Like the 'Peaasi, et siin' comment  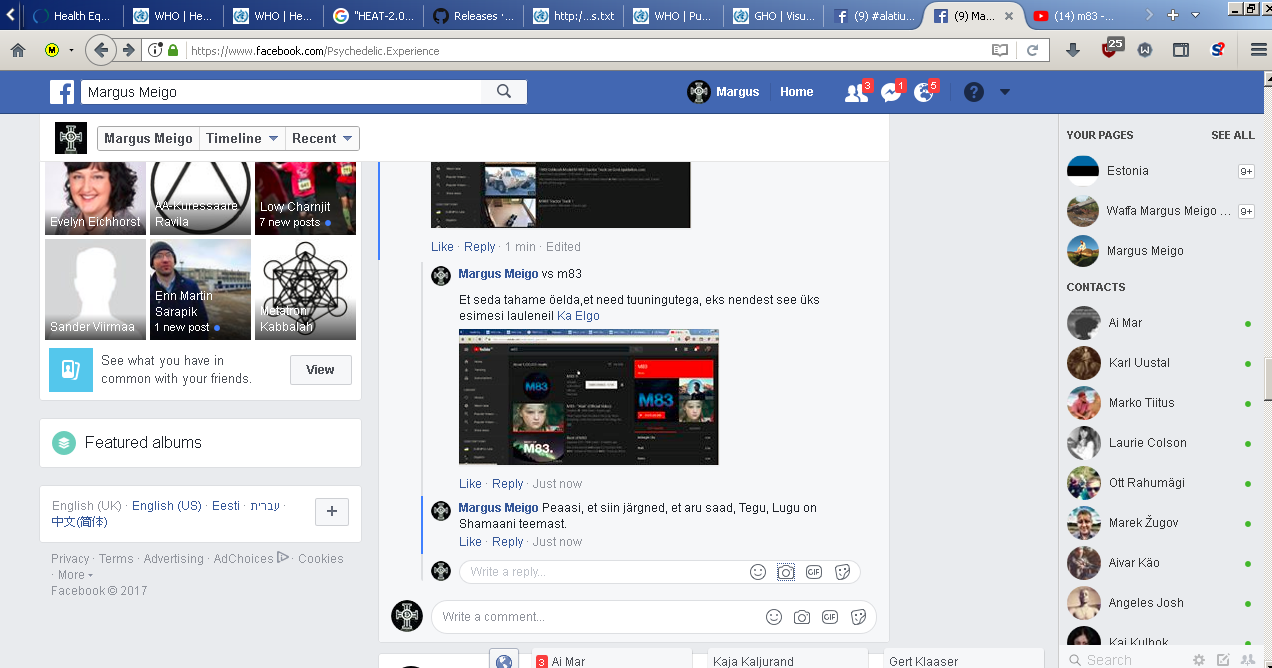coord(470,542)
